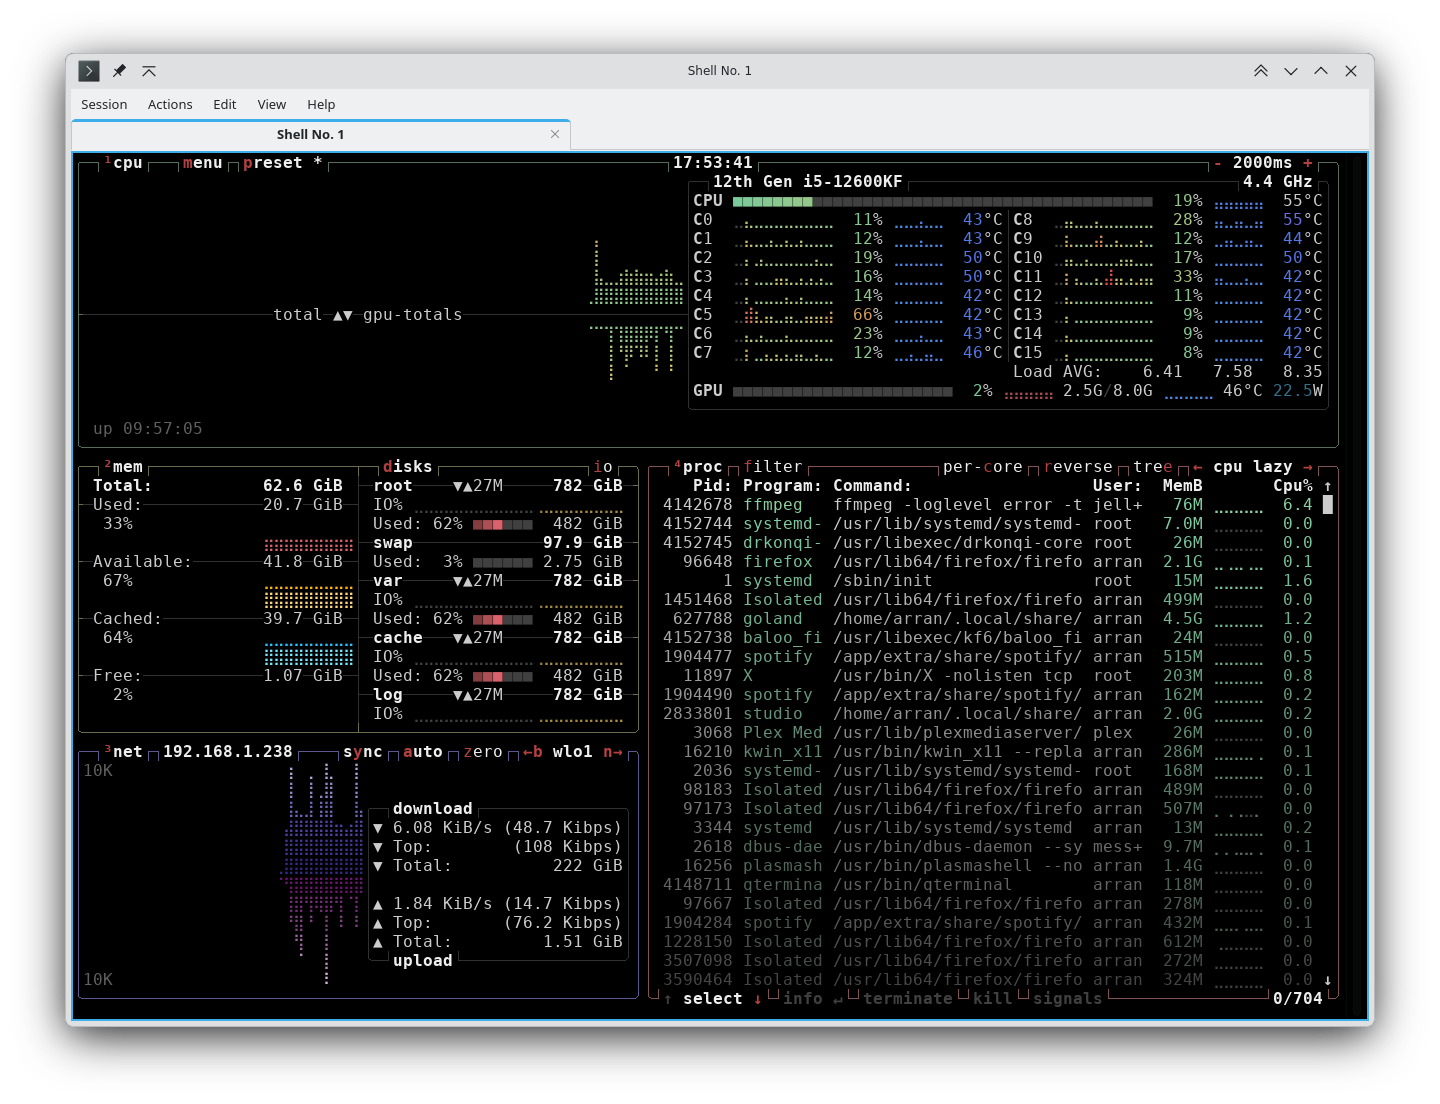Click zero to reset net totals
This screenshot has height=1104, width=1440.
(483, 752)
